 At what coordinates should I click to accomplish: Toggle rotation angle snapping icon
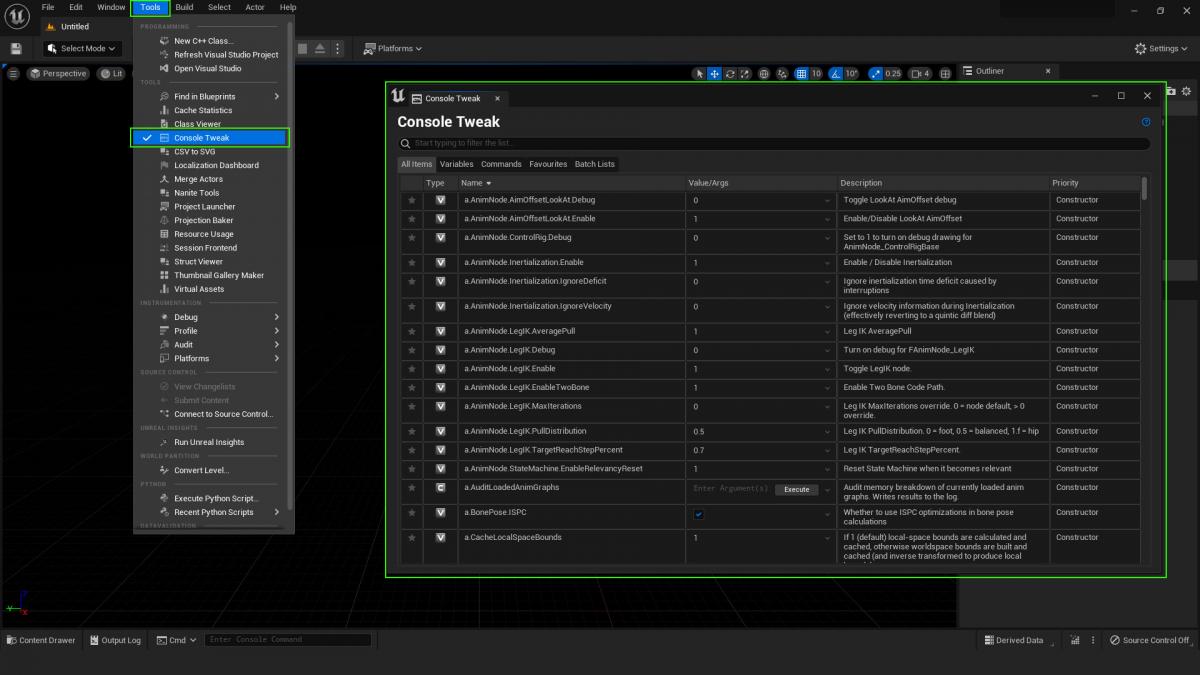(x=836, y=74)
